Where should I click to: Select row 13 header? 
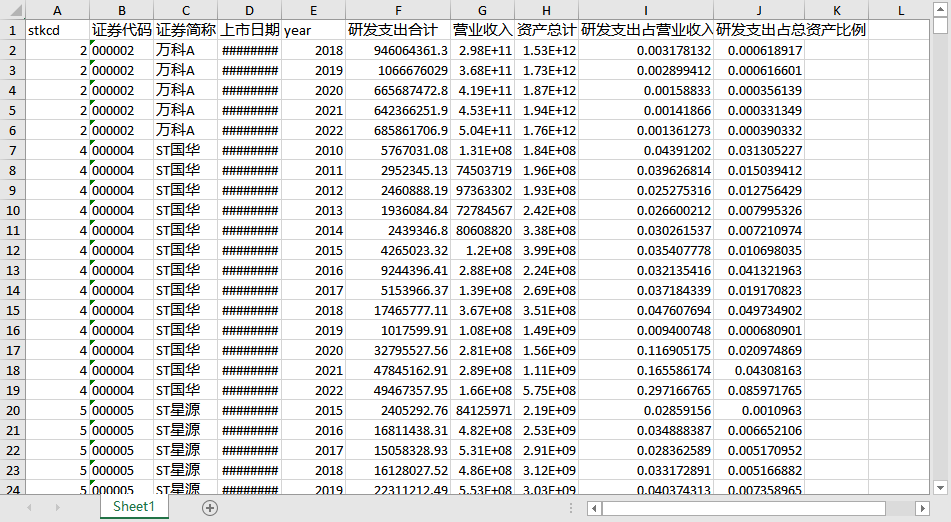(13, 270)
